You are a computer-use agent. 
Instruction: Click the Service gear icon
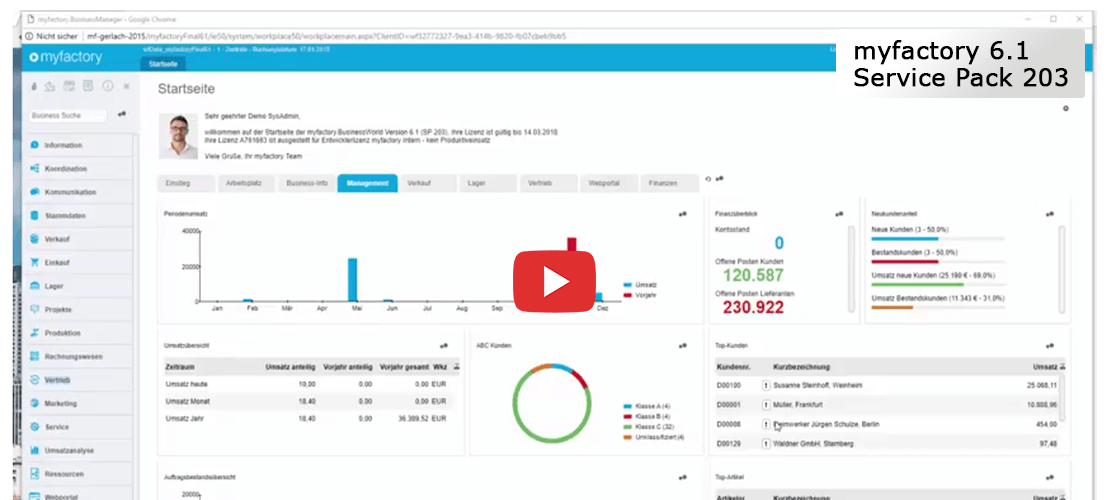34,427
